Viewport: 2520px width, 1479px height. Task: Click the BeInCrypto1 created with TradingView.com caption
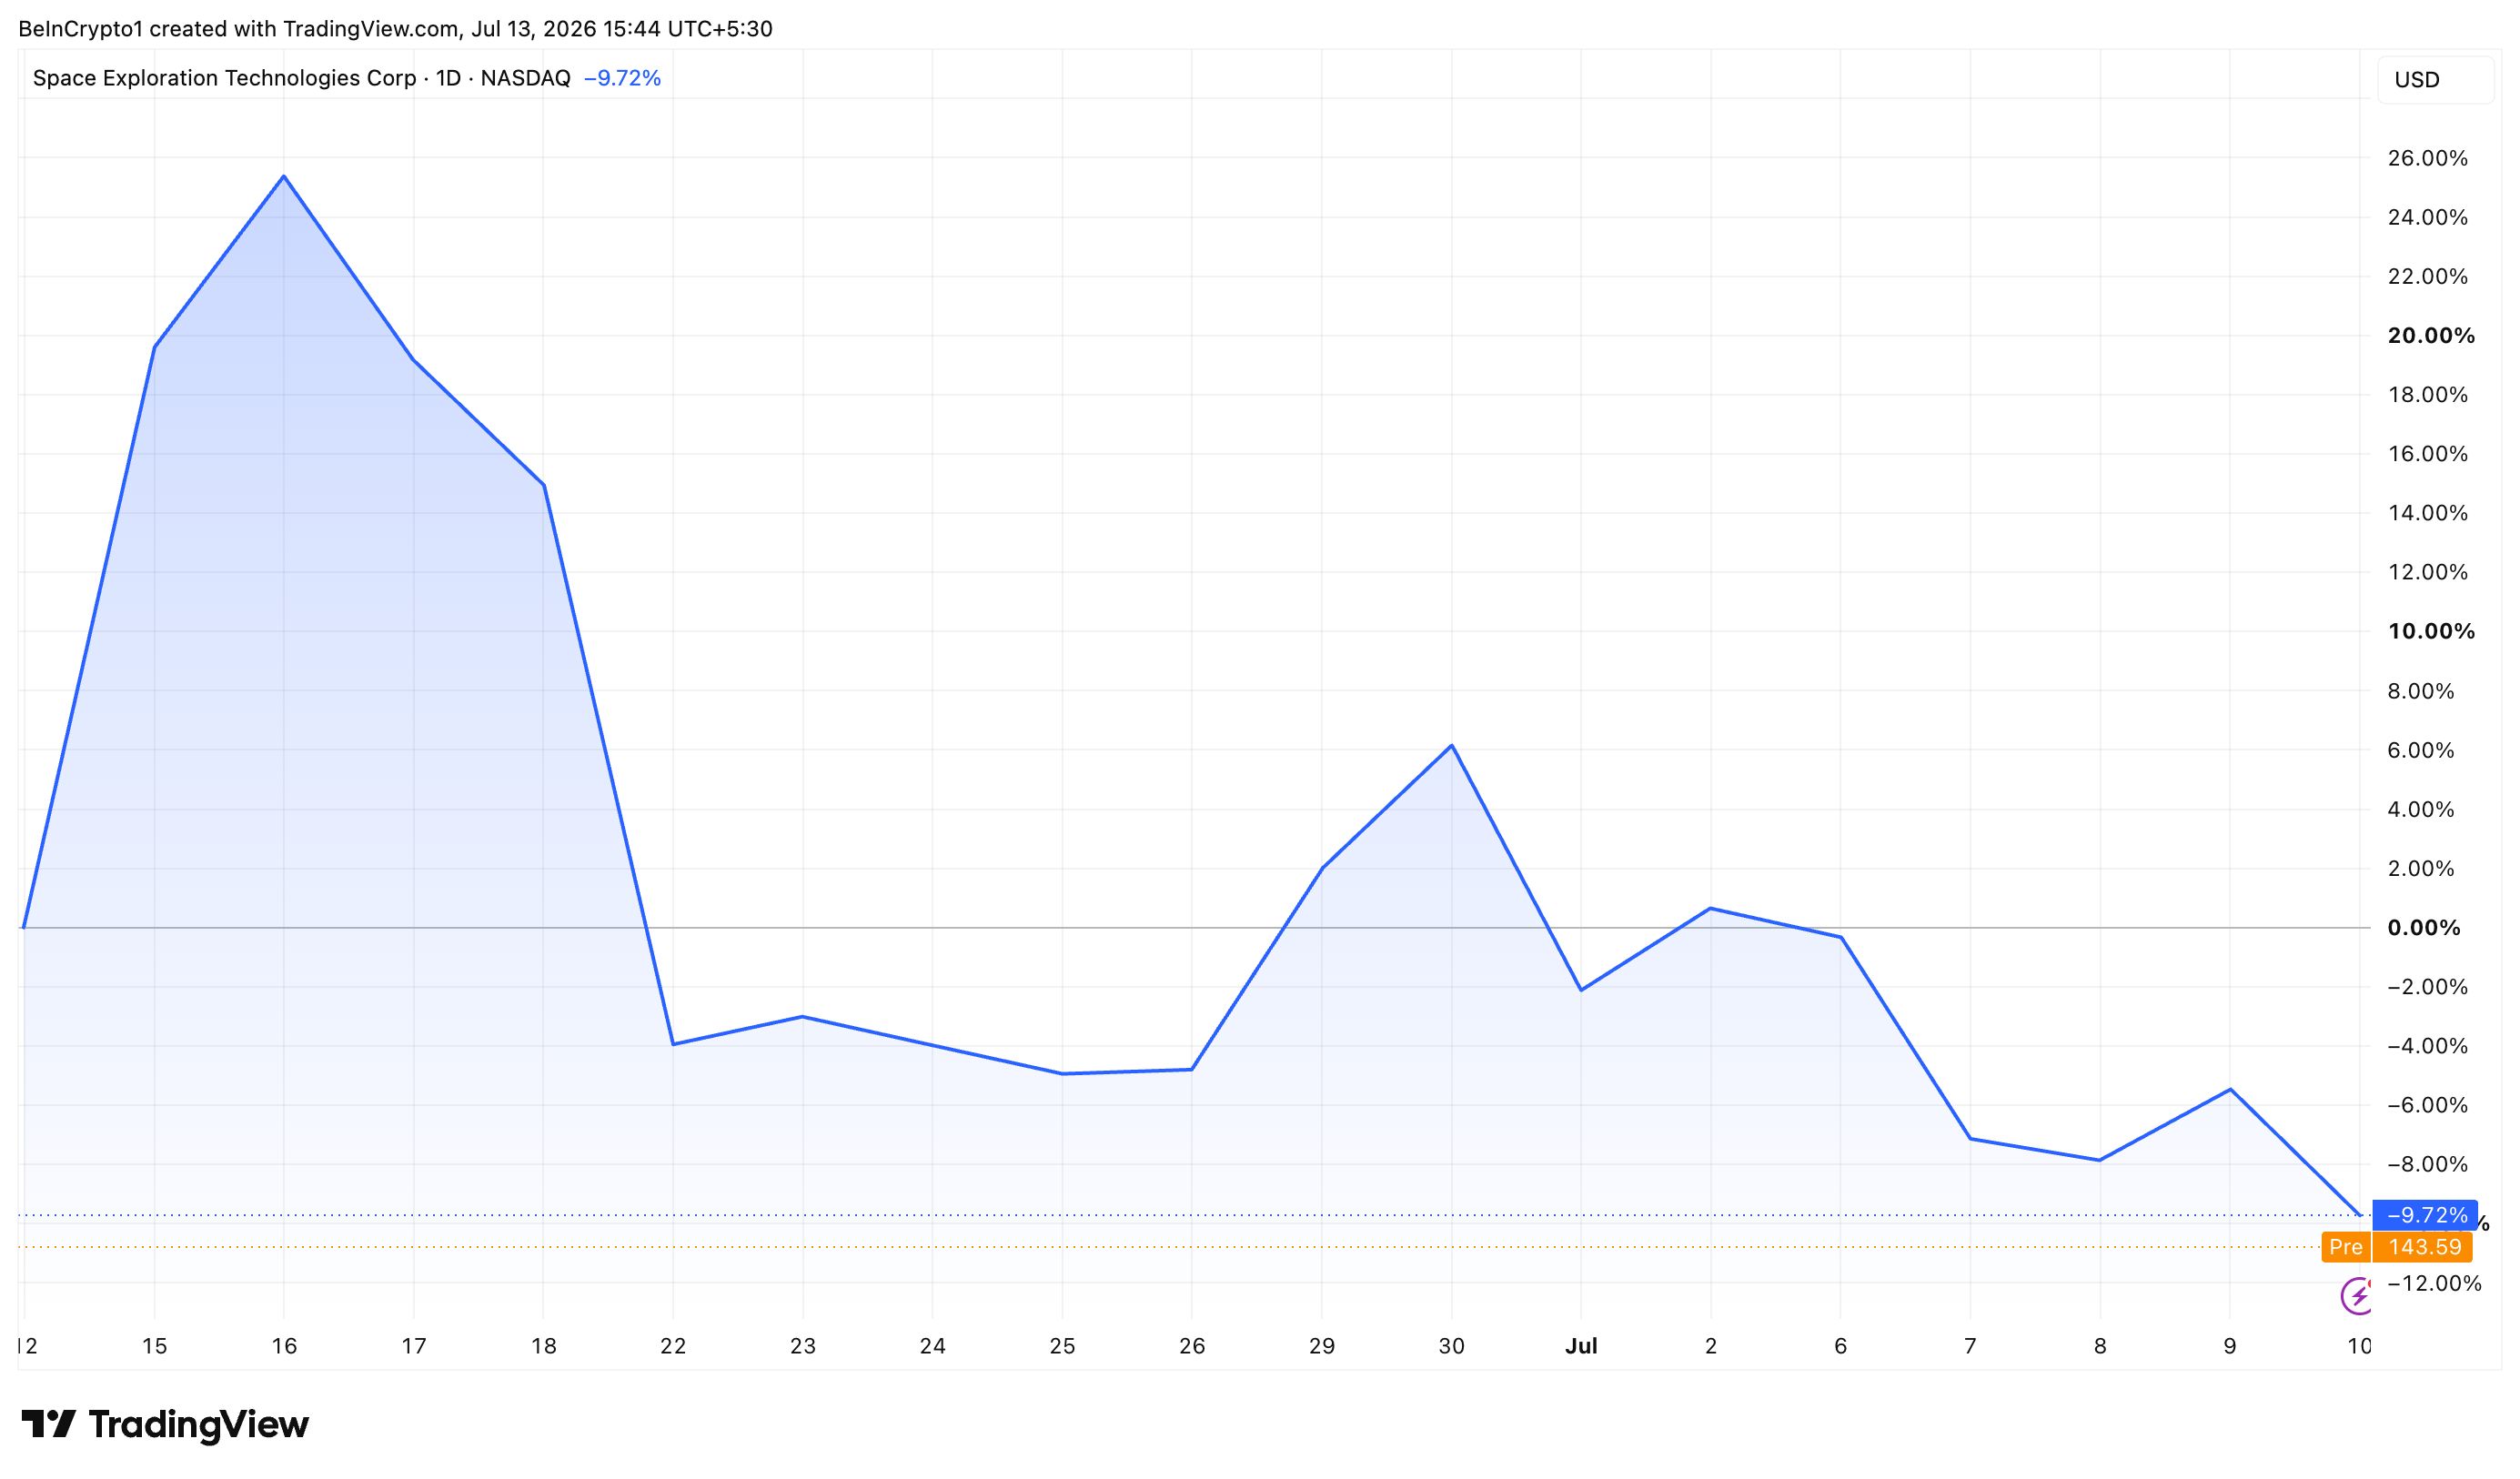click(x=395, y=29)
